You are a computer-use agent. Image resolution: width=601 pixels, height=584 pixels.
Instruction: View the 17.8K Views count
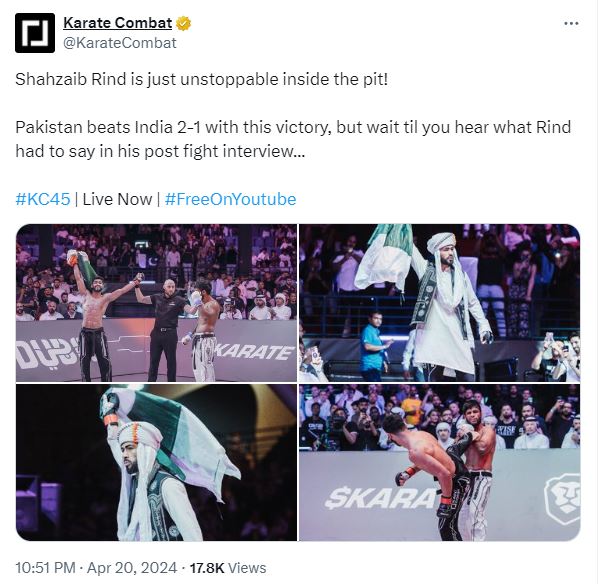(228, 568)
